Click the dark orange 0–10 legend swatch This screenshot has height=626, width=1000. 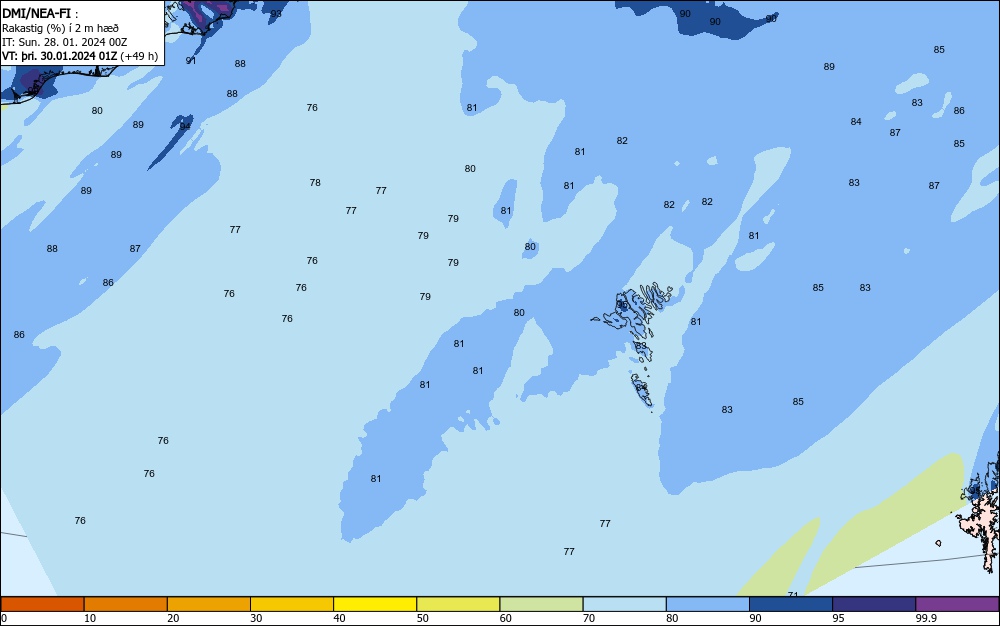coord(42,604)
